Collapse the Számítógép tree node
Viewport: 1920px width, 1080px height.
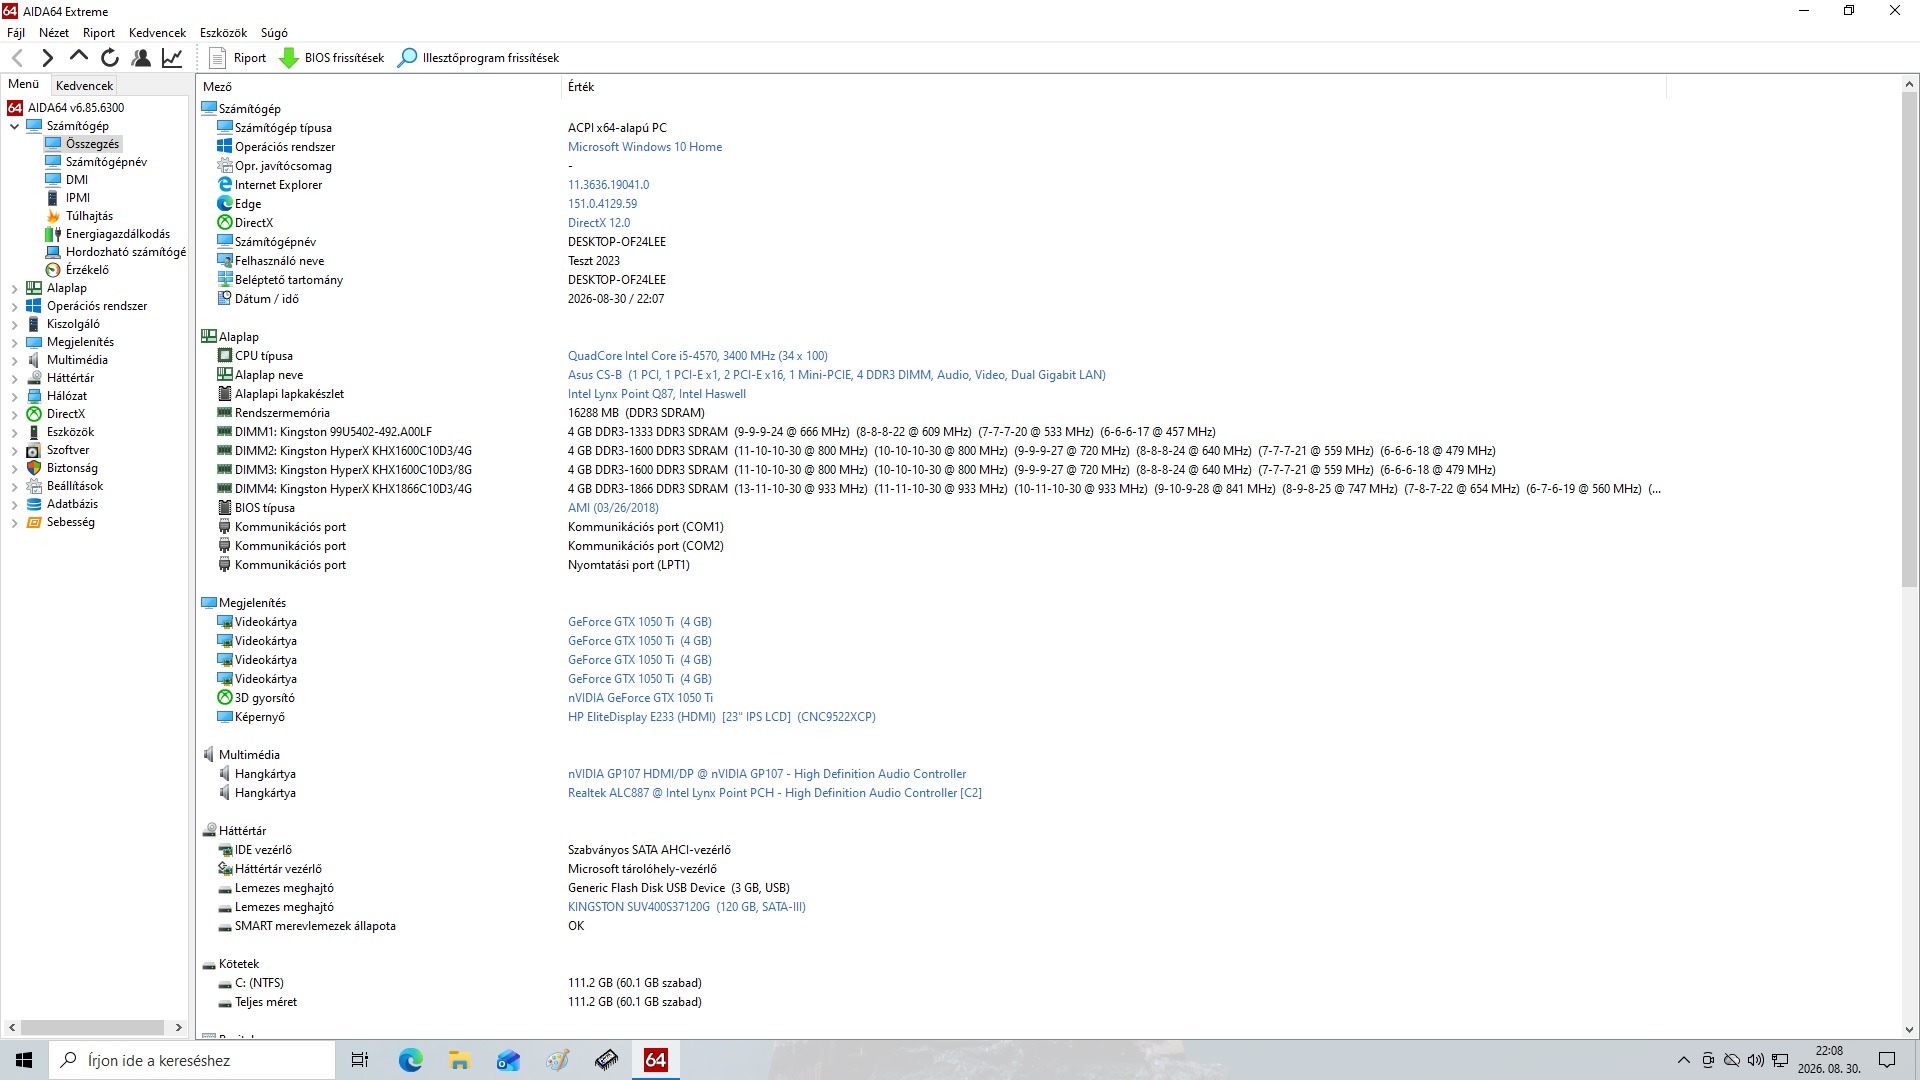(x=14, y=126)
